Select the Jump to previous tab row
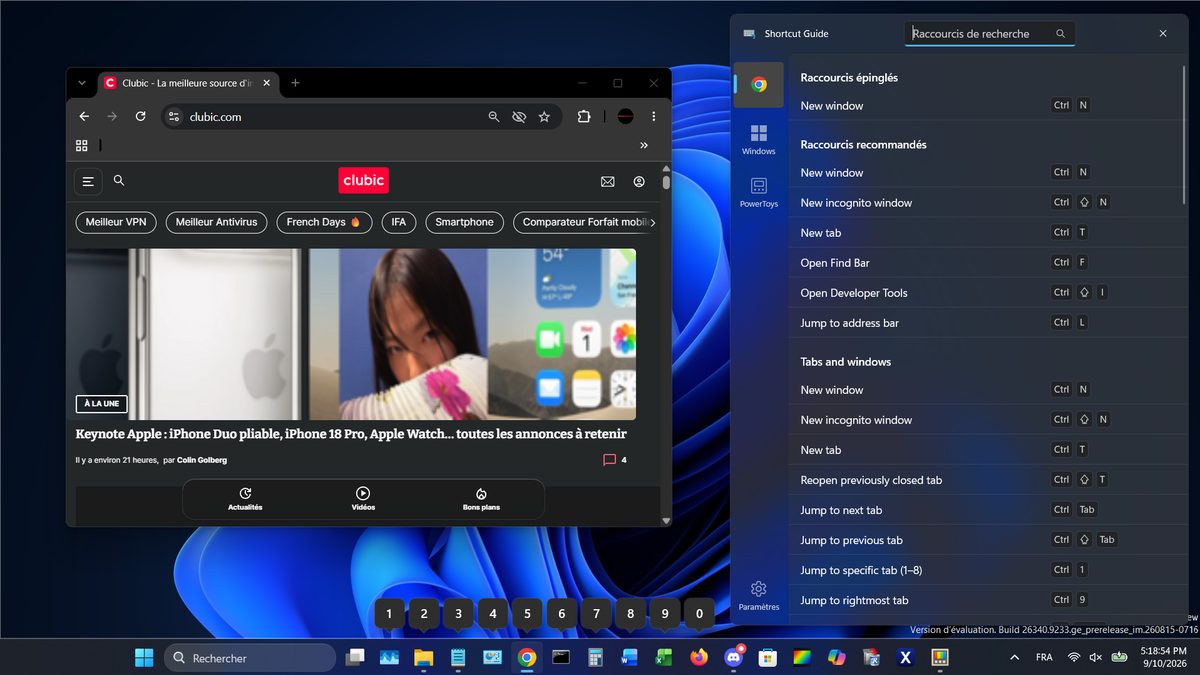Viewport: 1200px width, 675px height. point(988,540)
